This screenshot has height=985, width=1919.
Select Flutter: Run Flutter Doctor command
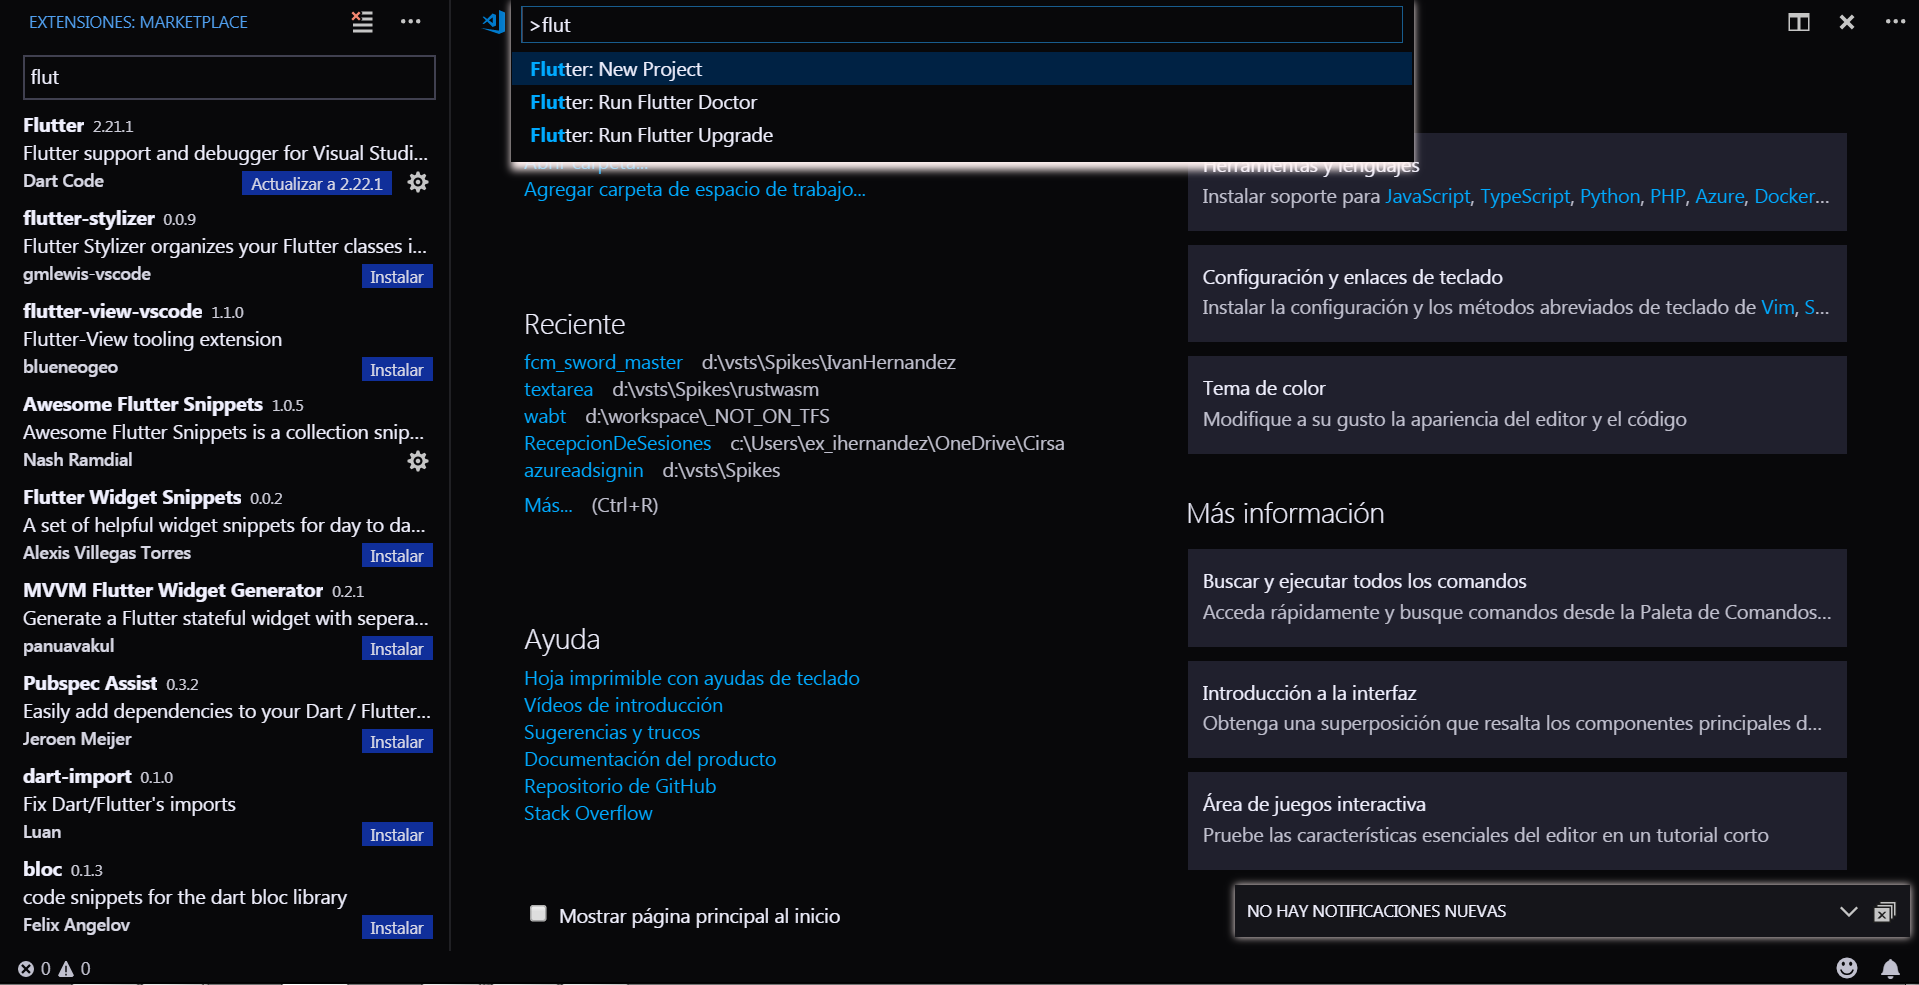coord(961,102)
